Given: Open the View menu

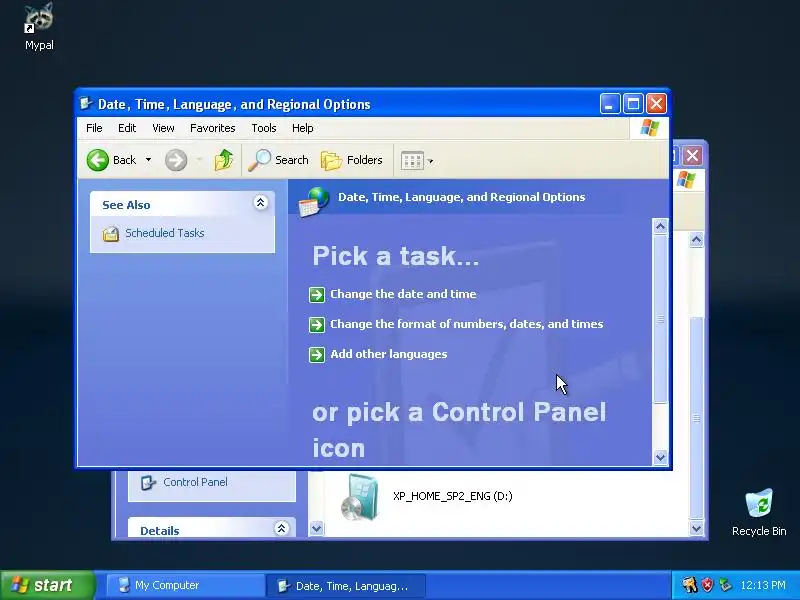Looking at the screenshot, I should [x=163, y=128].
